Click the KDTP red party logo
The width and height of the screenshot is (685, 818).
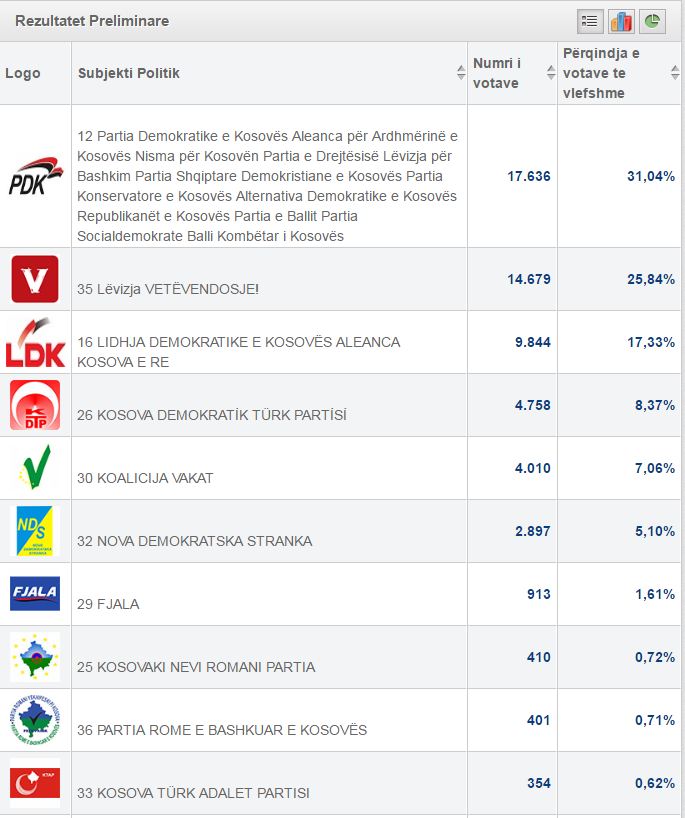[x=35, y=405]
